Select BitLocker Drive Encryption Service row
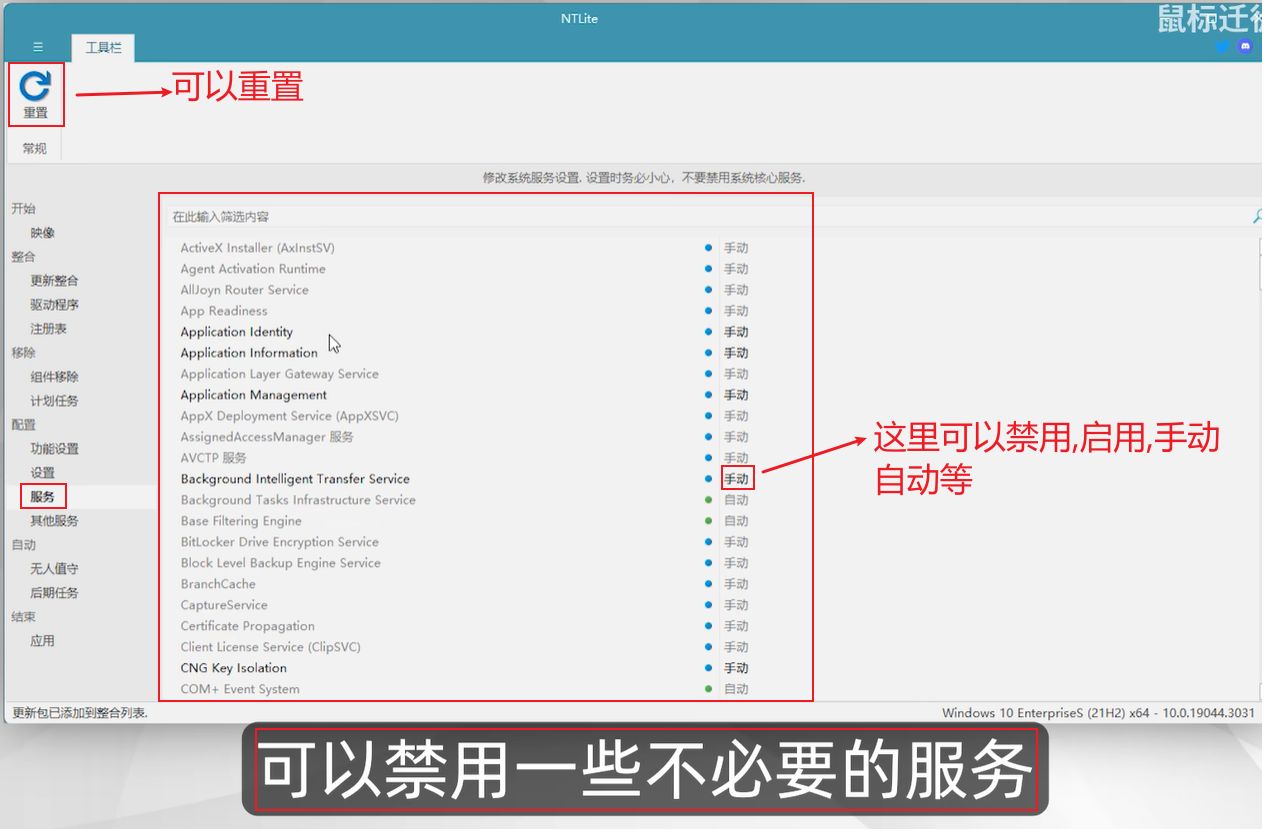The height and width of the screenshot is (833, 1279). tap(279, 542)
